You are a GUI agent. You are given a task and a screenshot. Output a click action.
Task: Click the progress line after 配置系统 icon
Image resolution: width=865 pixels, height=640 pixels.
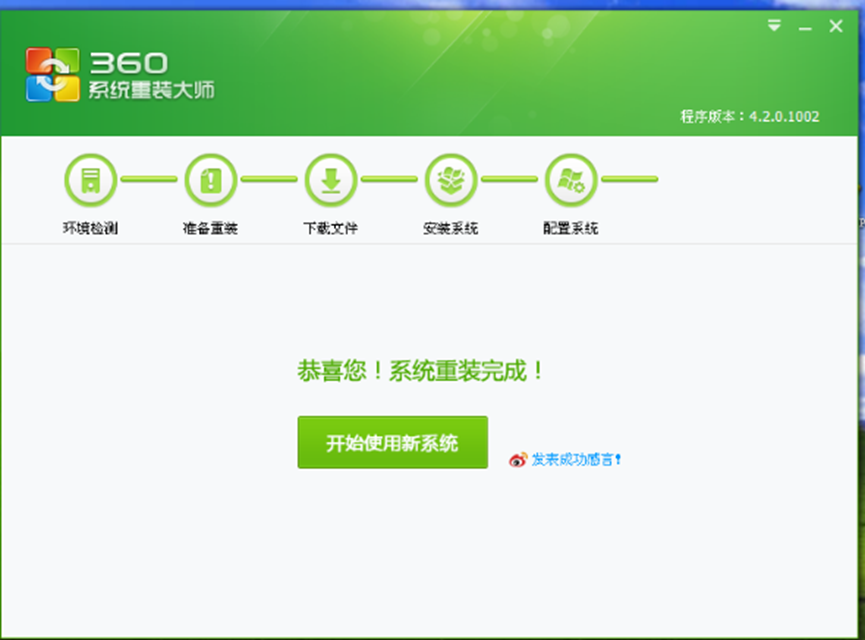click(629, 179)
